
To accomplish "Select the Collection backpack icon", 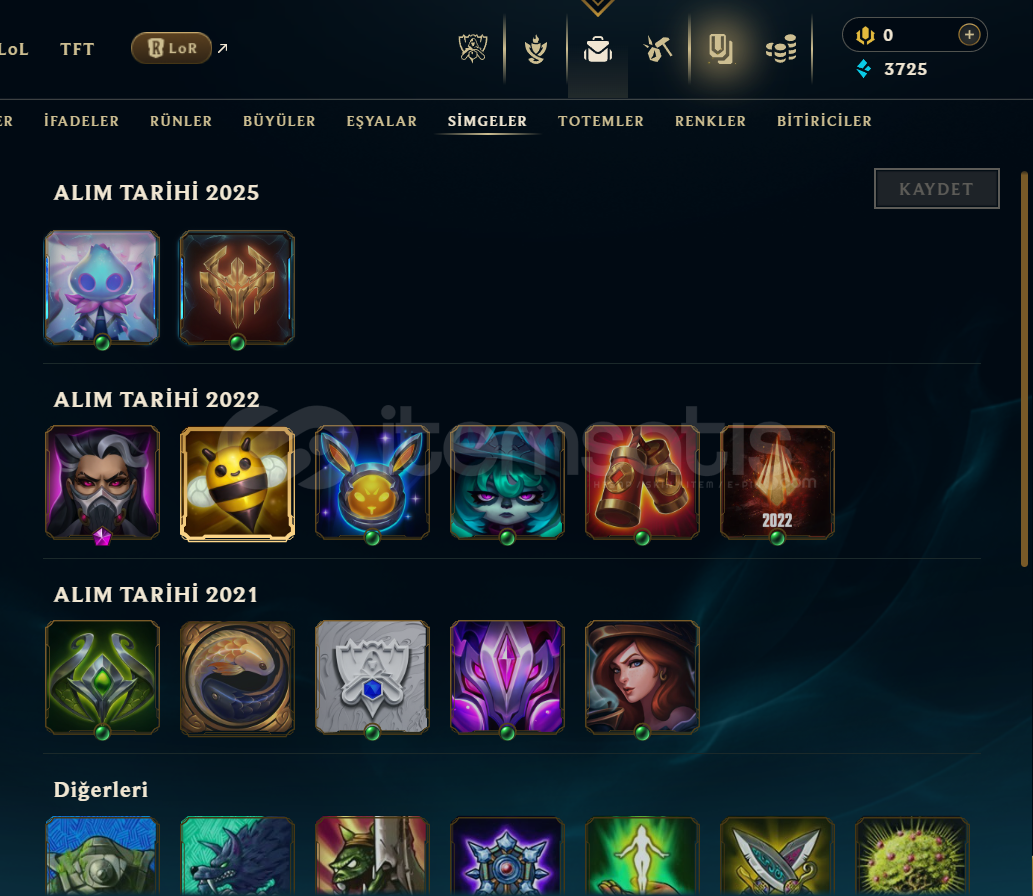I will click(x=598, y=49).
